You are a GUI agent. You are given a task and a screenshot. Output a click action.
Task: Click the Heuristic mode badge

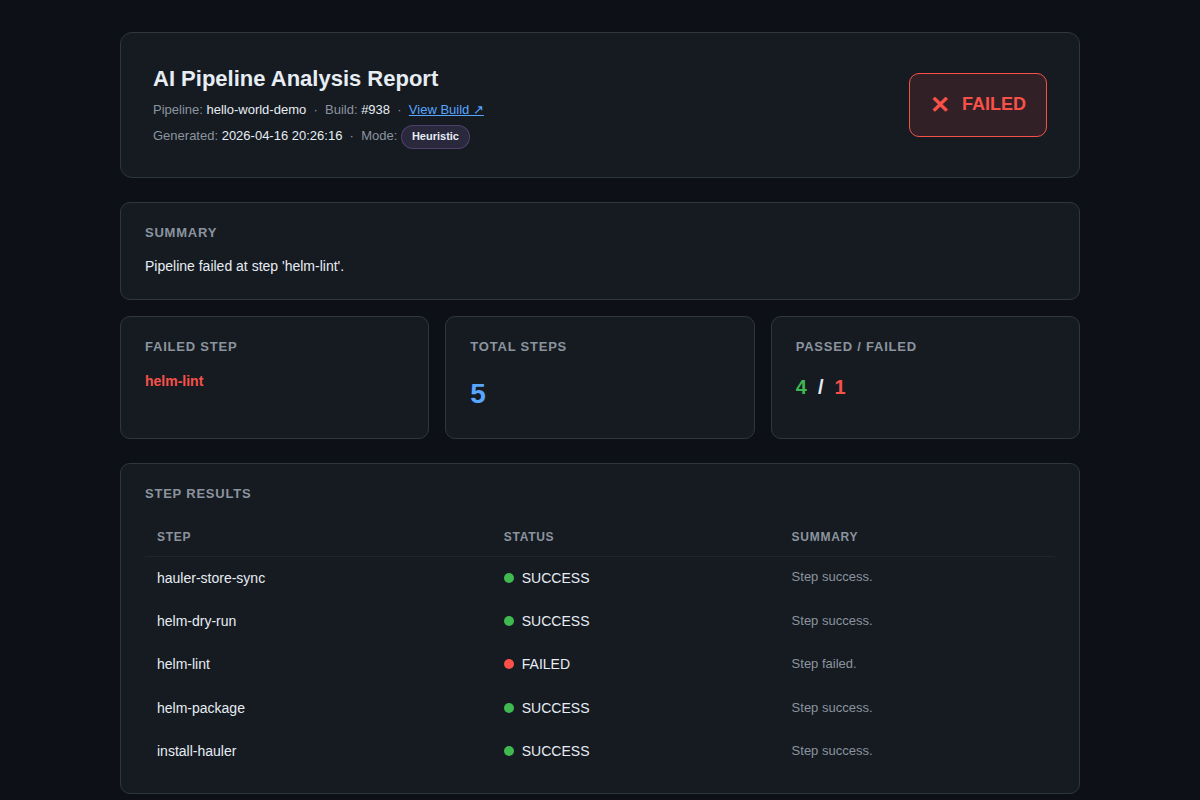(x=435, y=136)
